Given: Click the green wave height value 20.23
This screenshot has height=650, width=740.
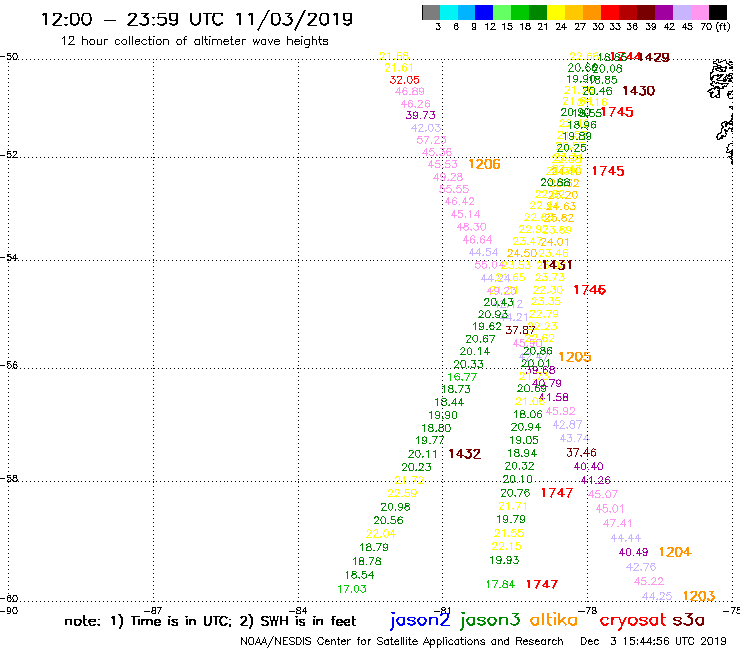Looking at the screenshot, I should (416, 467).
